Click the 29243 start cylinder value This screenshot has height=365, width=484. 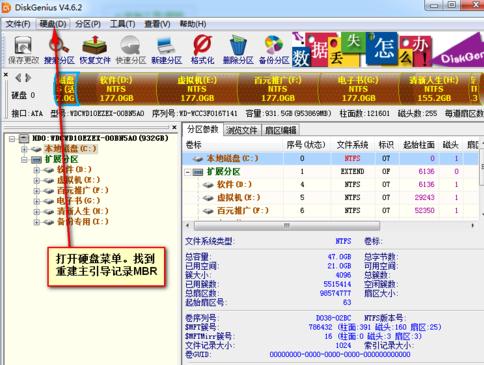[425, 197]
